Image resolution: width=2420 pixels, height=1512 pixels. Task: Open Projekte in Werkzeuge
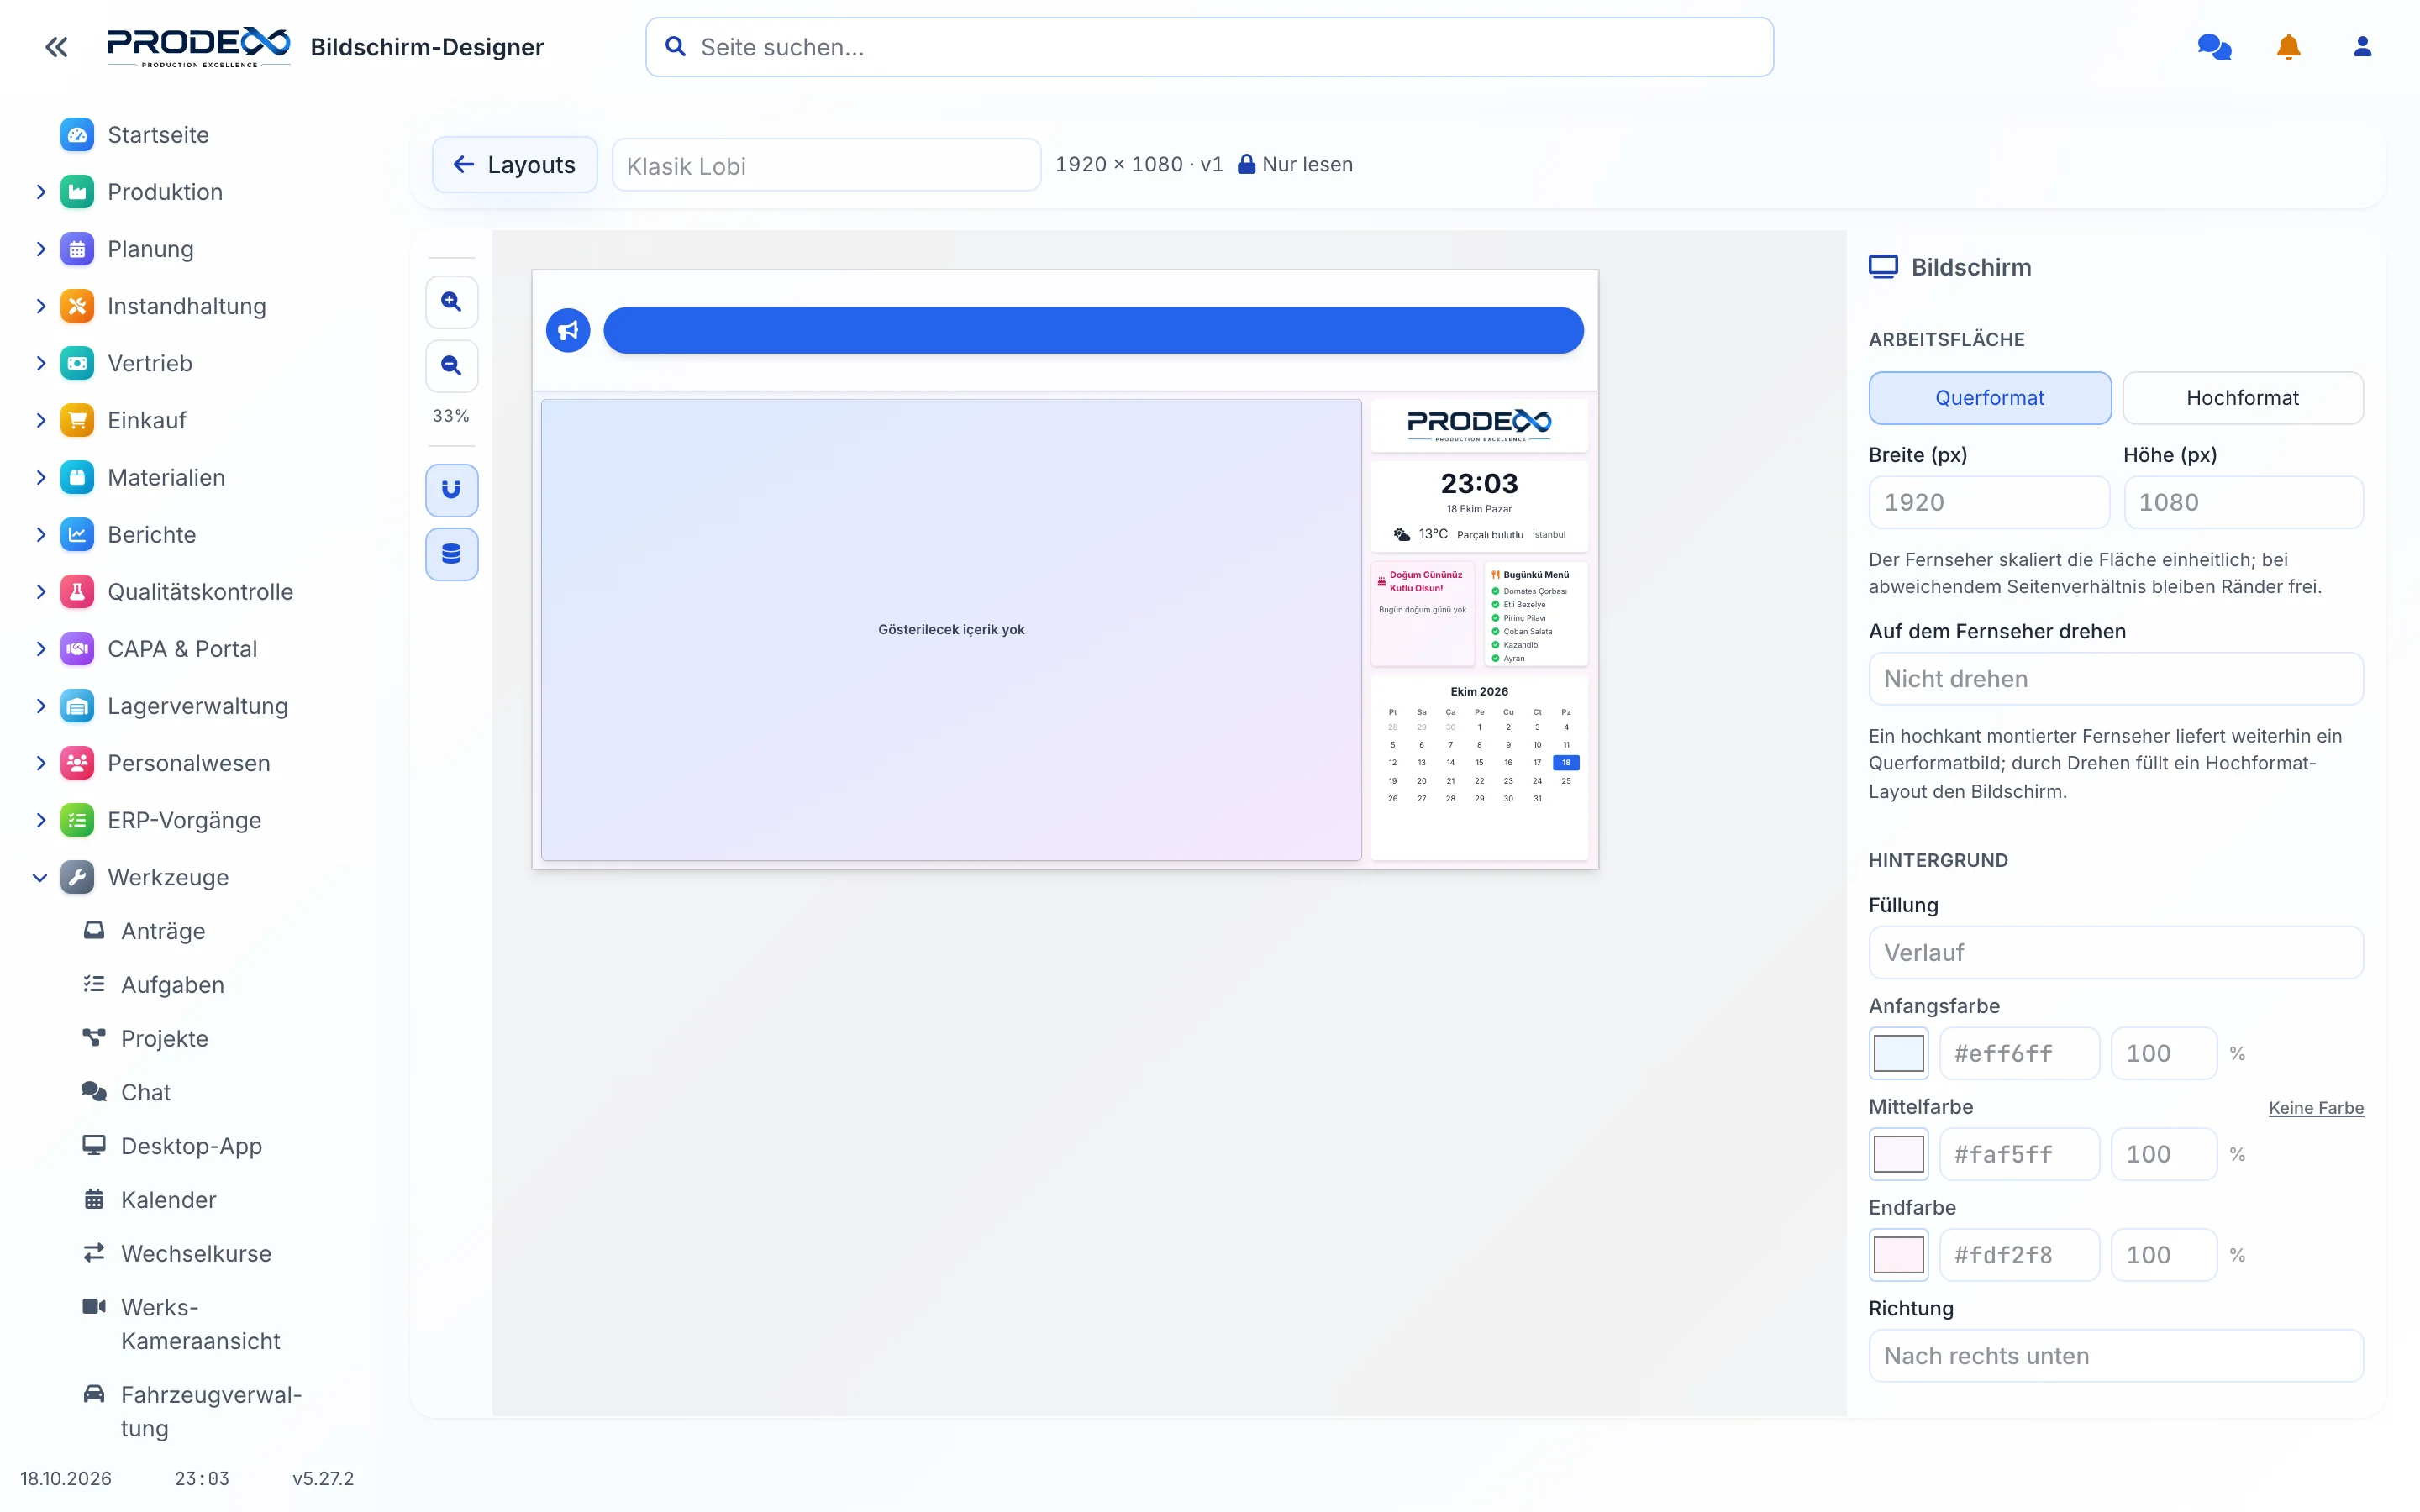click(164, 1039)
